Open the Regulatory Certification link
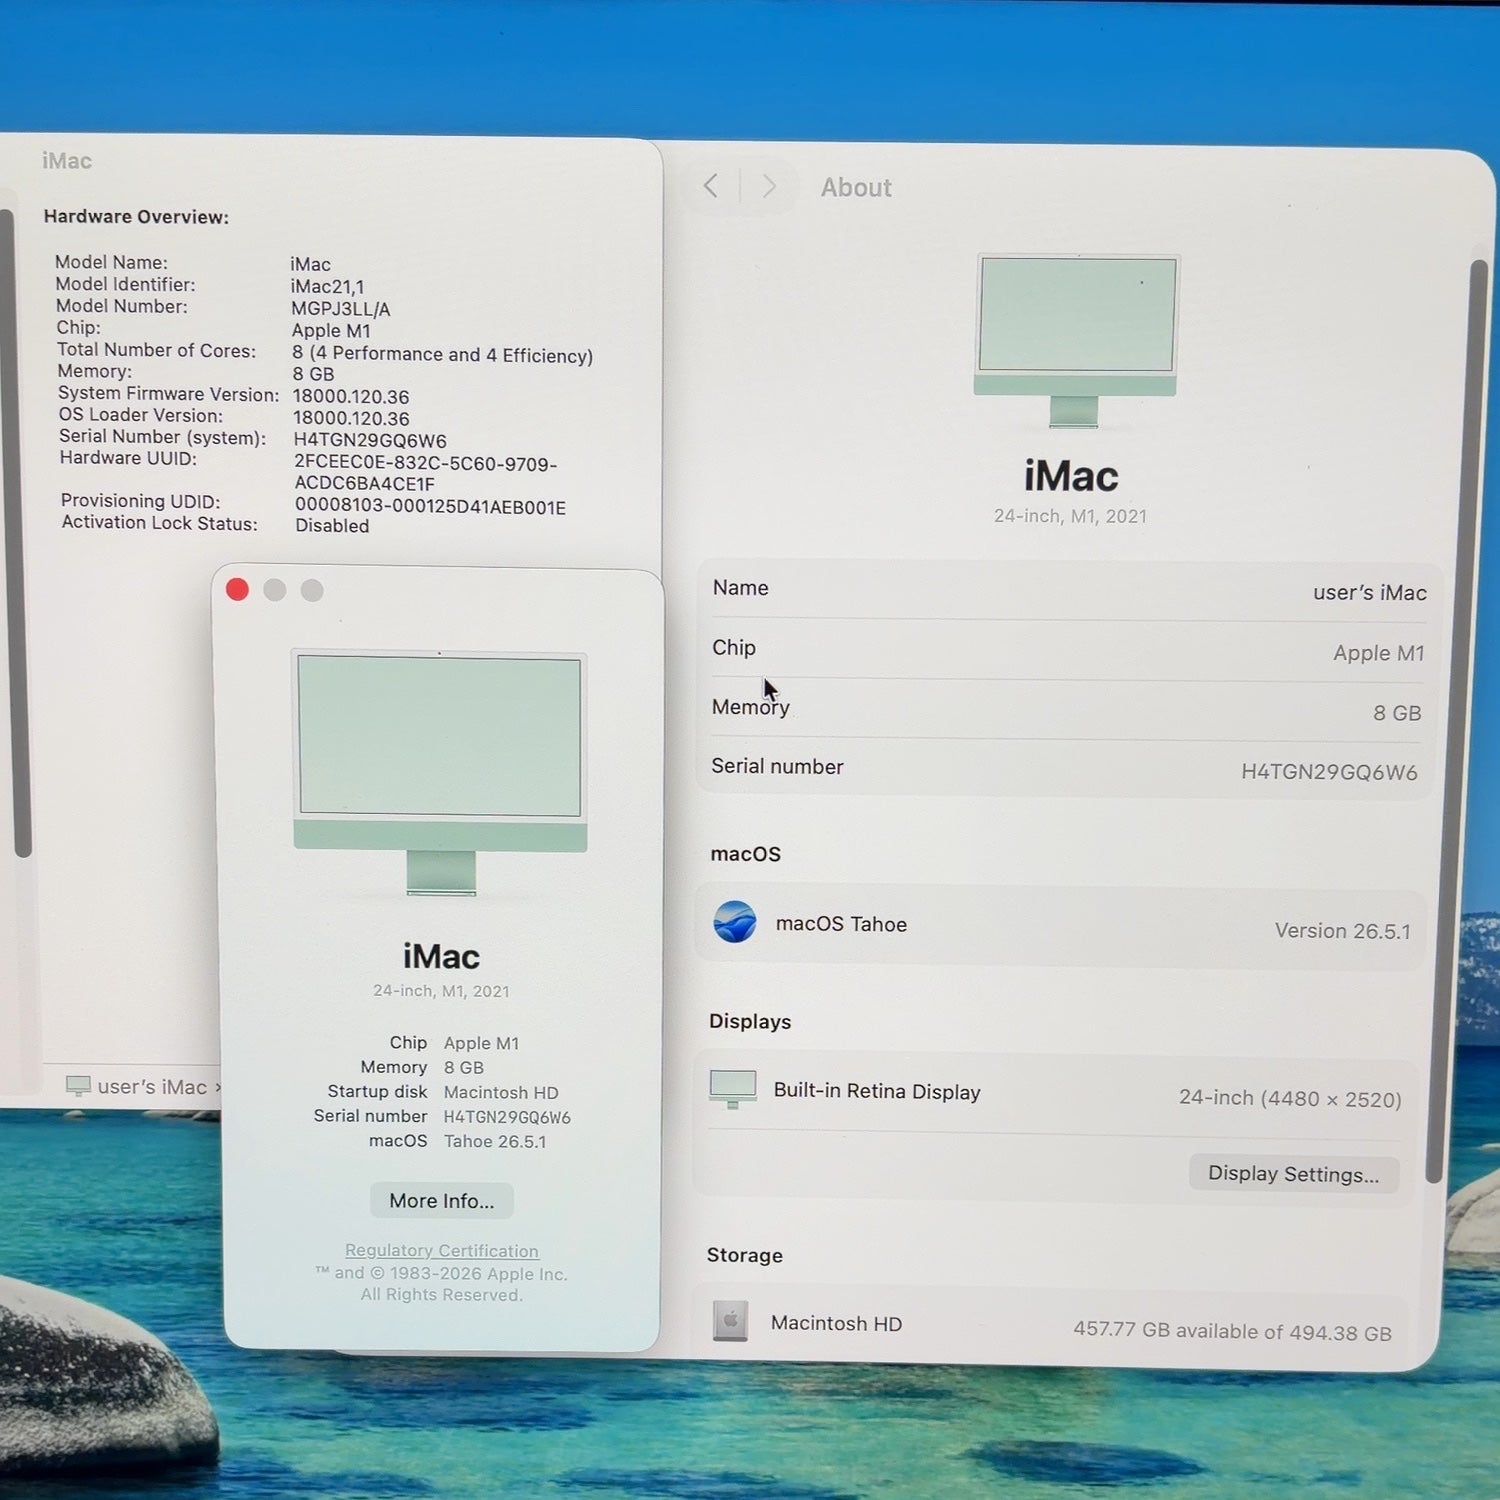This screenshot has width=1500, height=1500. (x=442, y=1250)
